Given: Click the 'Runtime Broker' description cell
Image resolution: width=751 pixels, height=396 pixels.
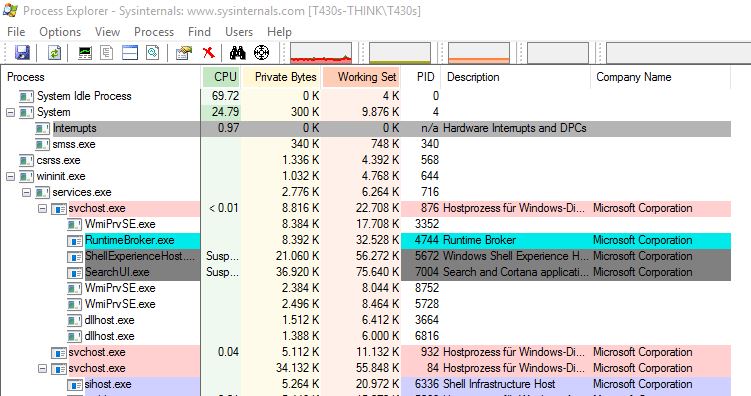Looking at the screenshot, I should 479,240.
